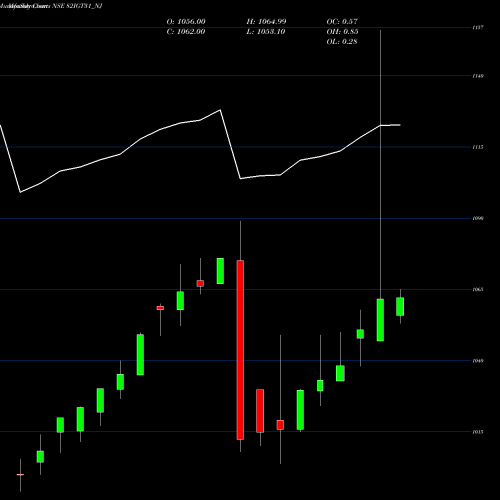The image size is (500, 500).
Task: Click the 1157 price axis label
Action: point(478,28)
